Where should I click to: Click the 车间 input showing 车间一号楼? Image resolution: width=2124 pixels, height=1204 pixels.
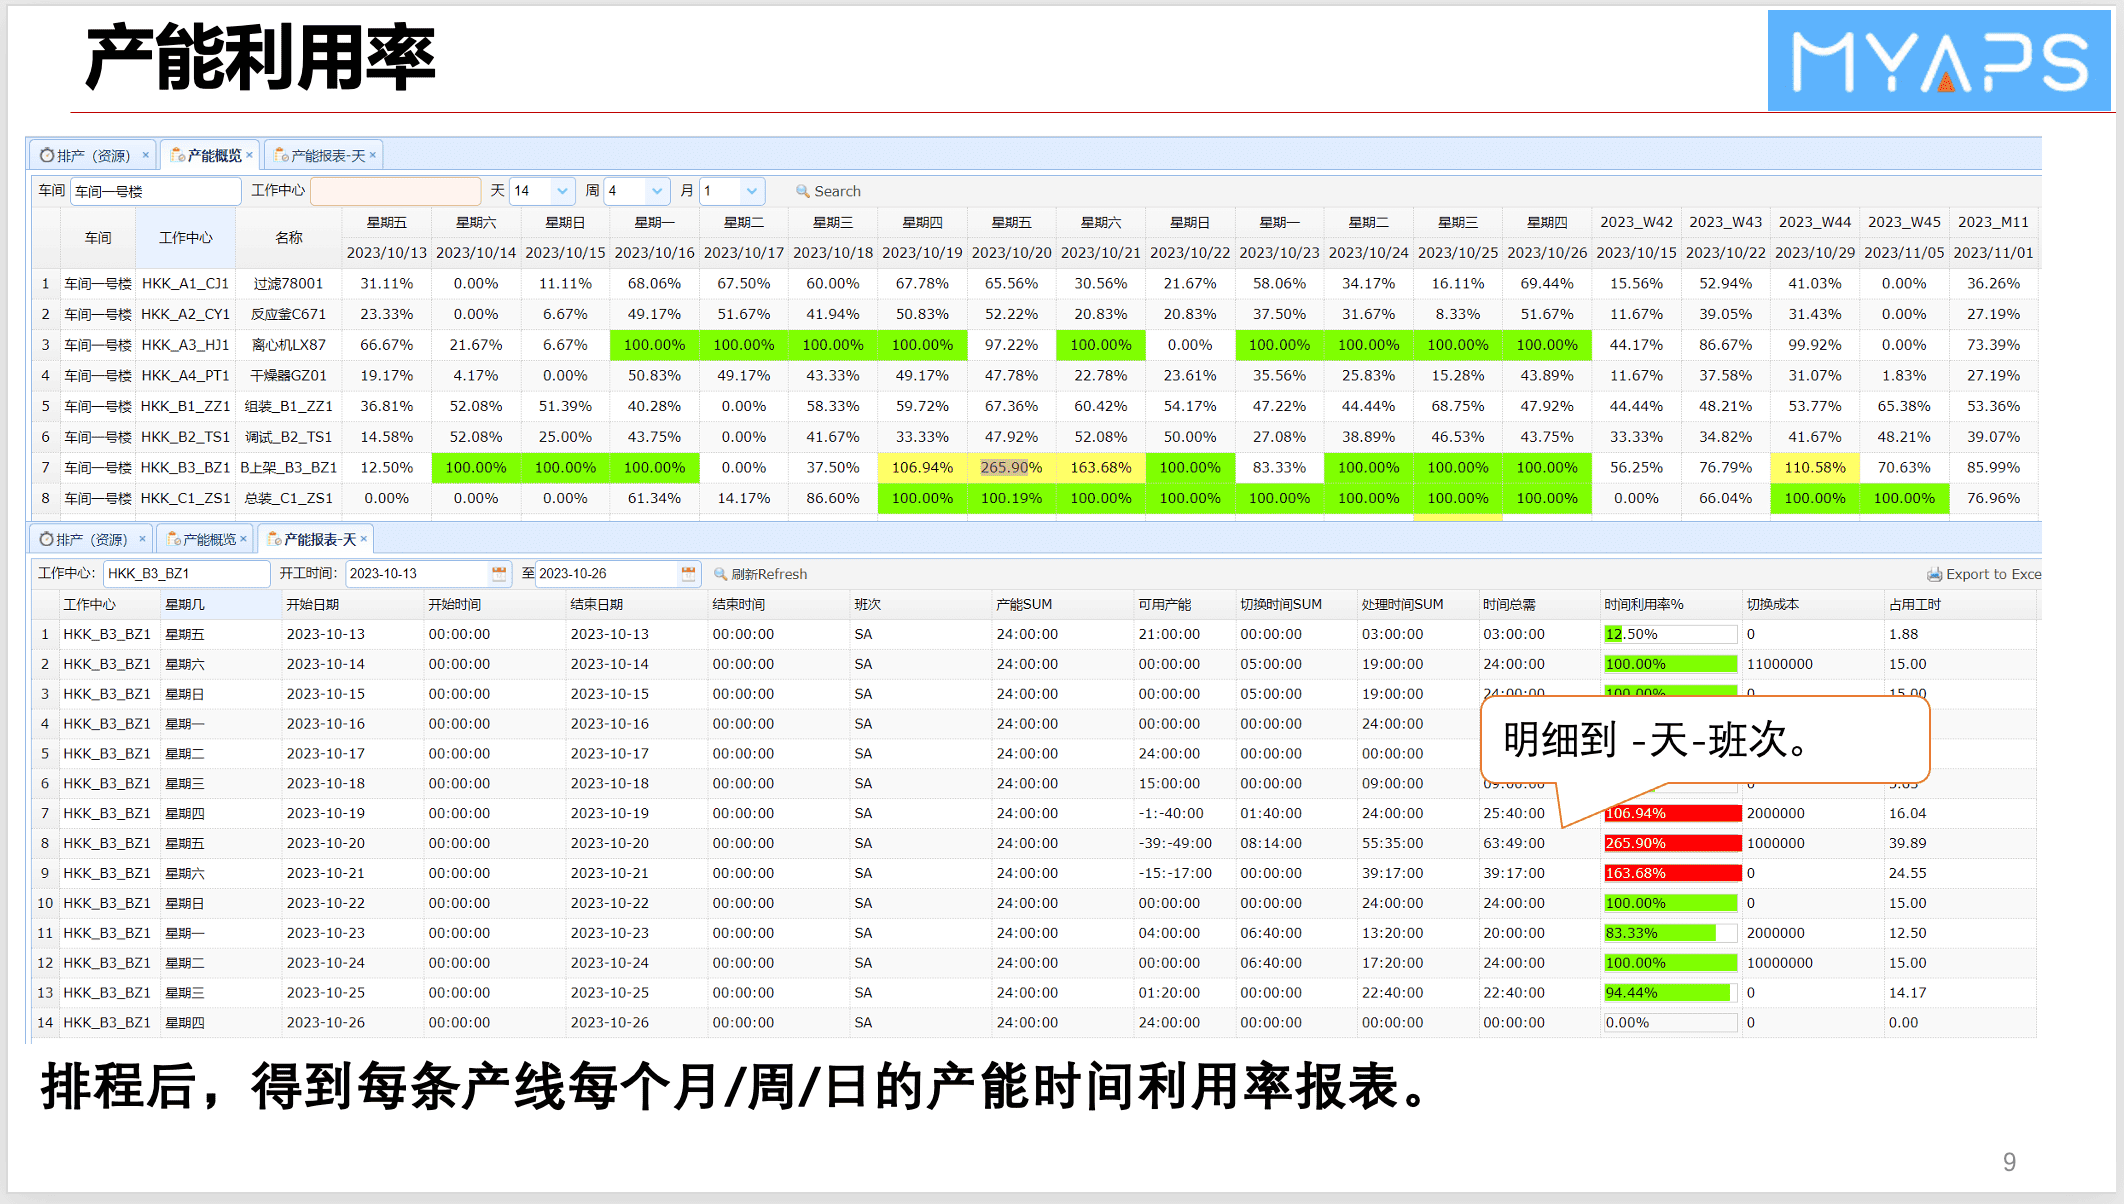(x=155, y=191)
